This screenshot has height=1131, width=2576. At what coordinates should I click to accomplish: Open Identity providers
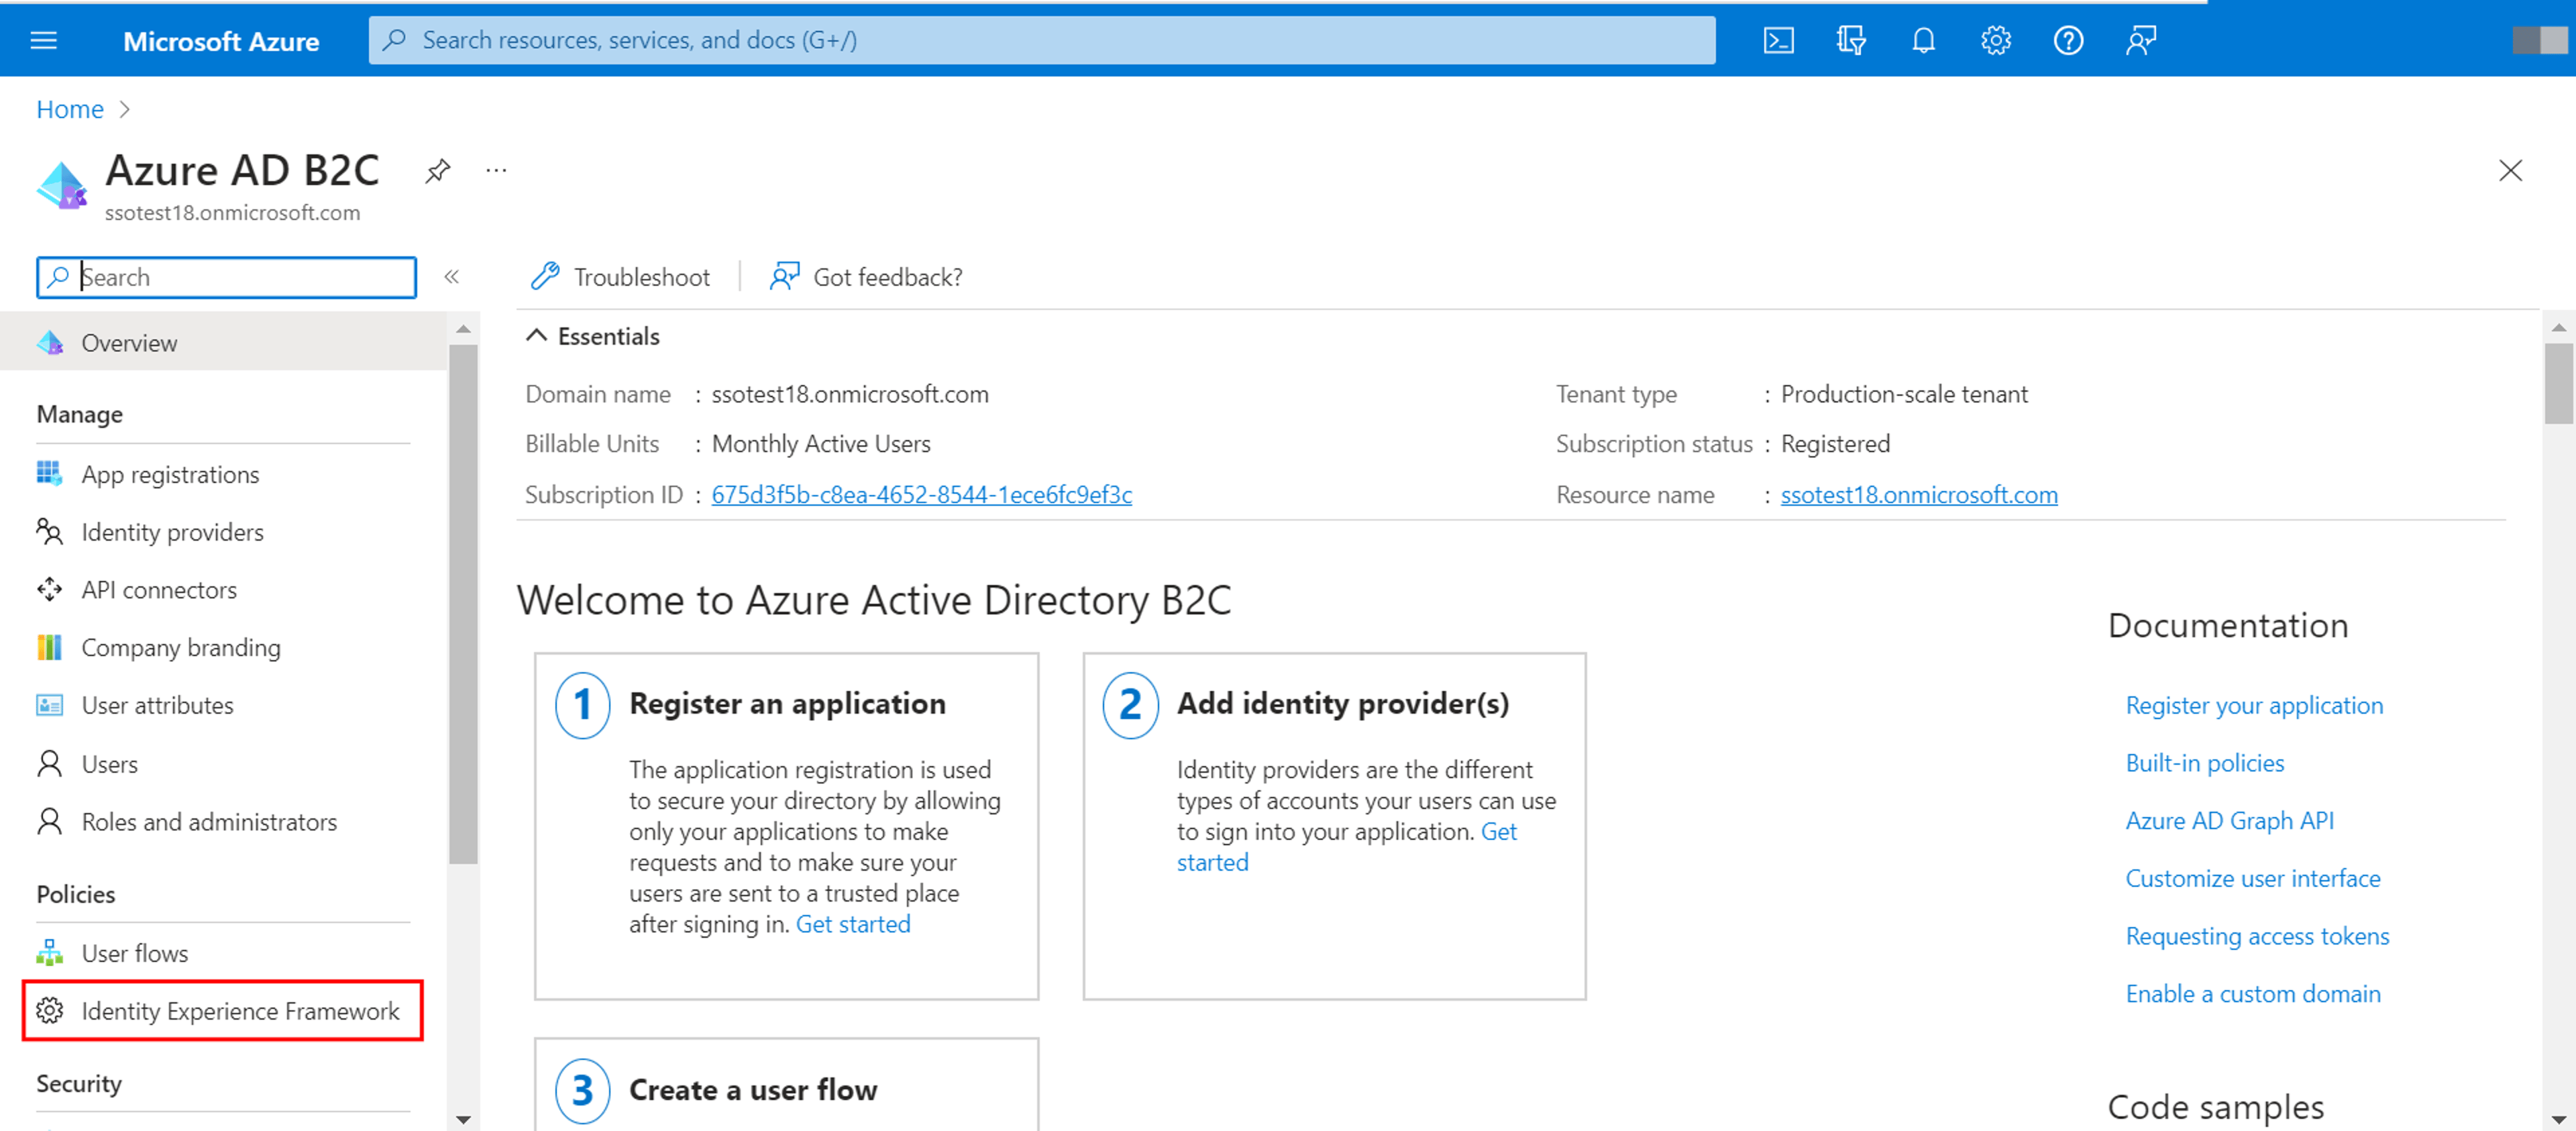(x=172, y=532)
